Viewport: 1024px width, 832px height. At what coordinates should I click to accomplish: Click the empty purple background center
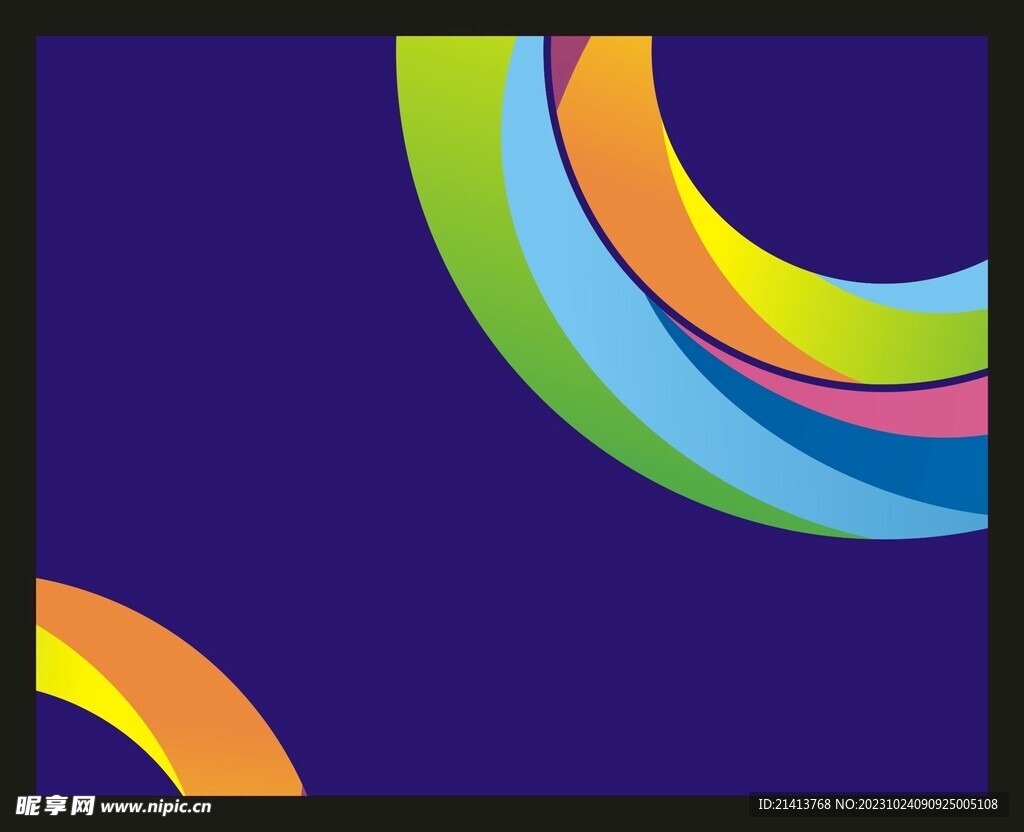tap(300, 350)
